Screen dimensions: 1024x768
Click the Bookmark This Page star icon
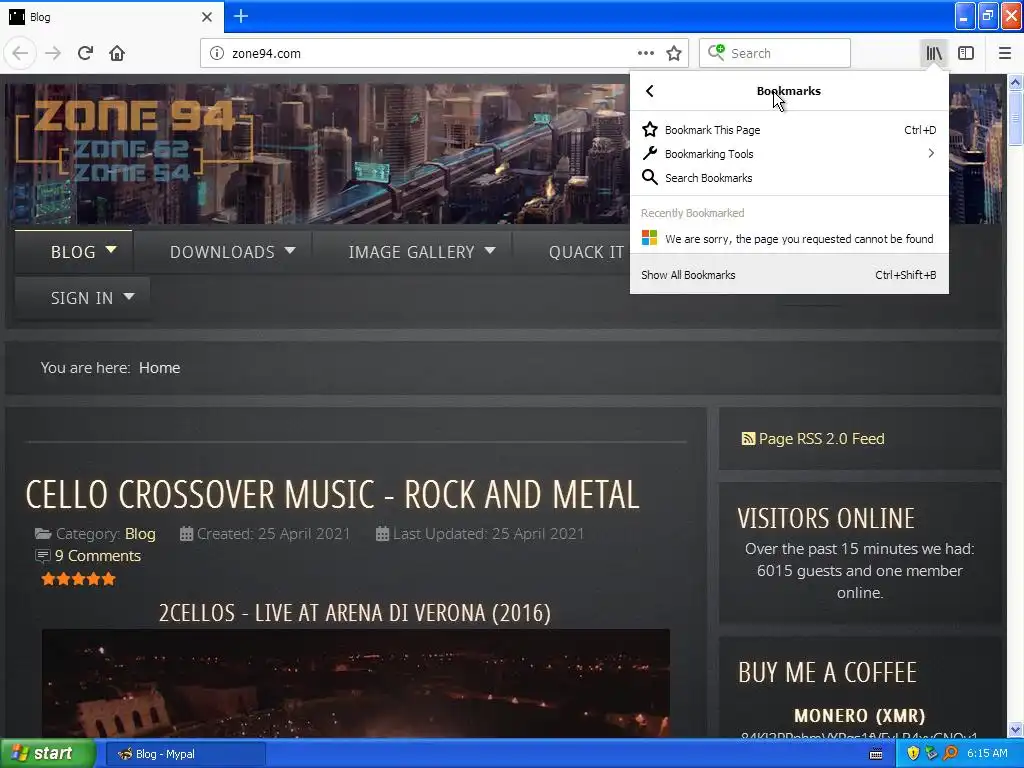[650, 130]
